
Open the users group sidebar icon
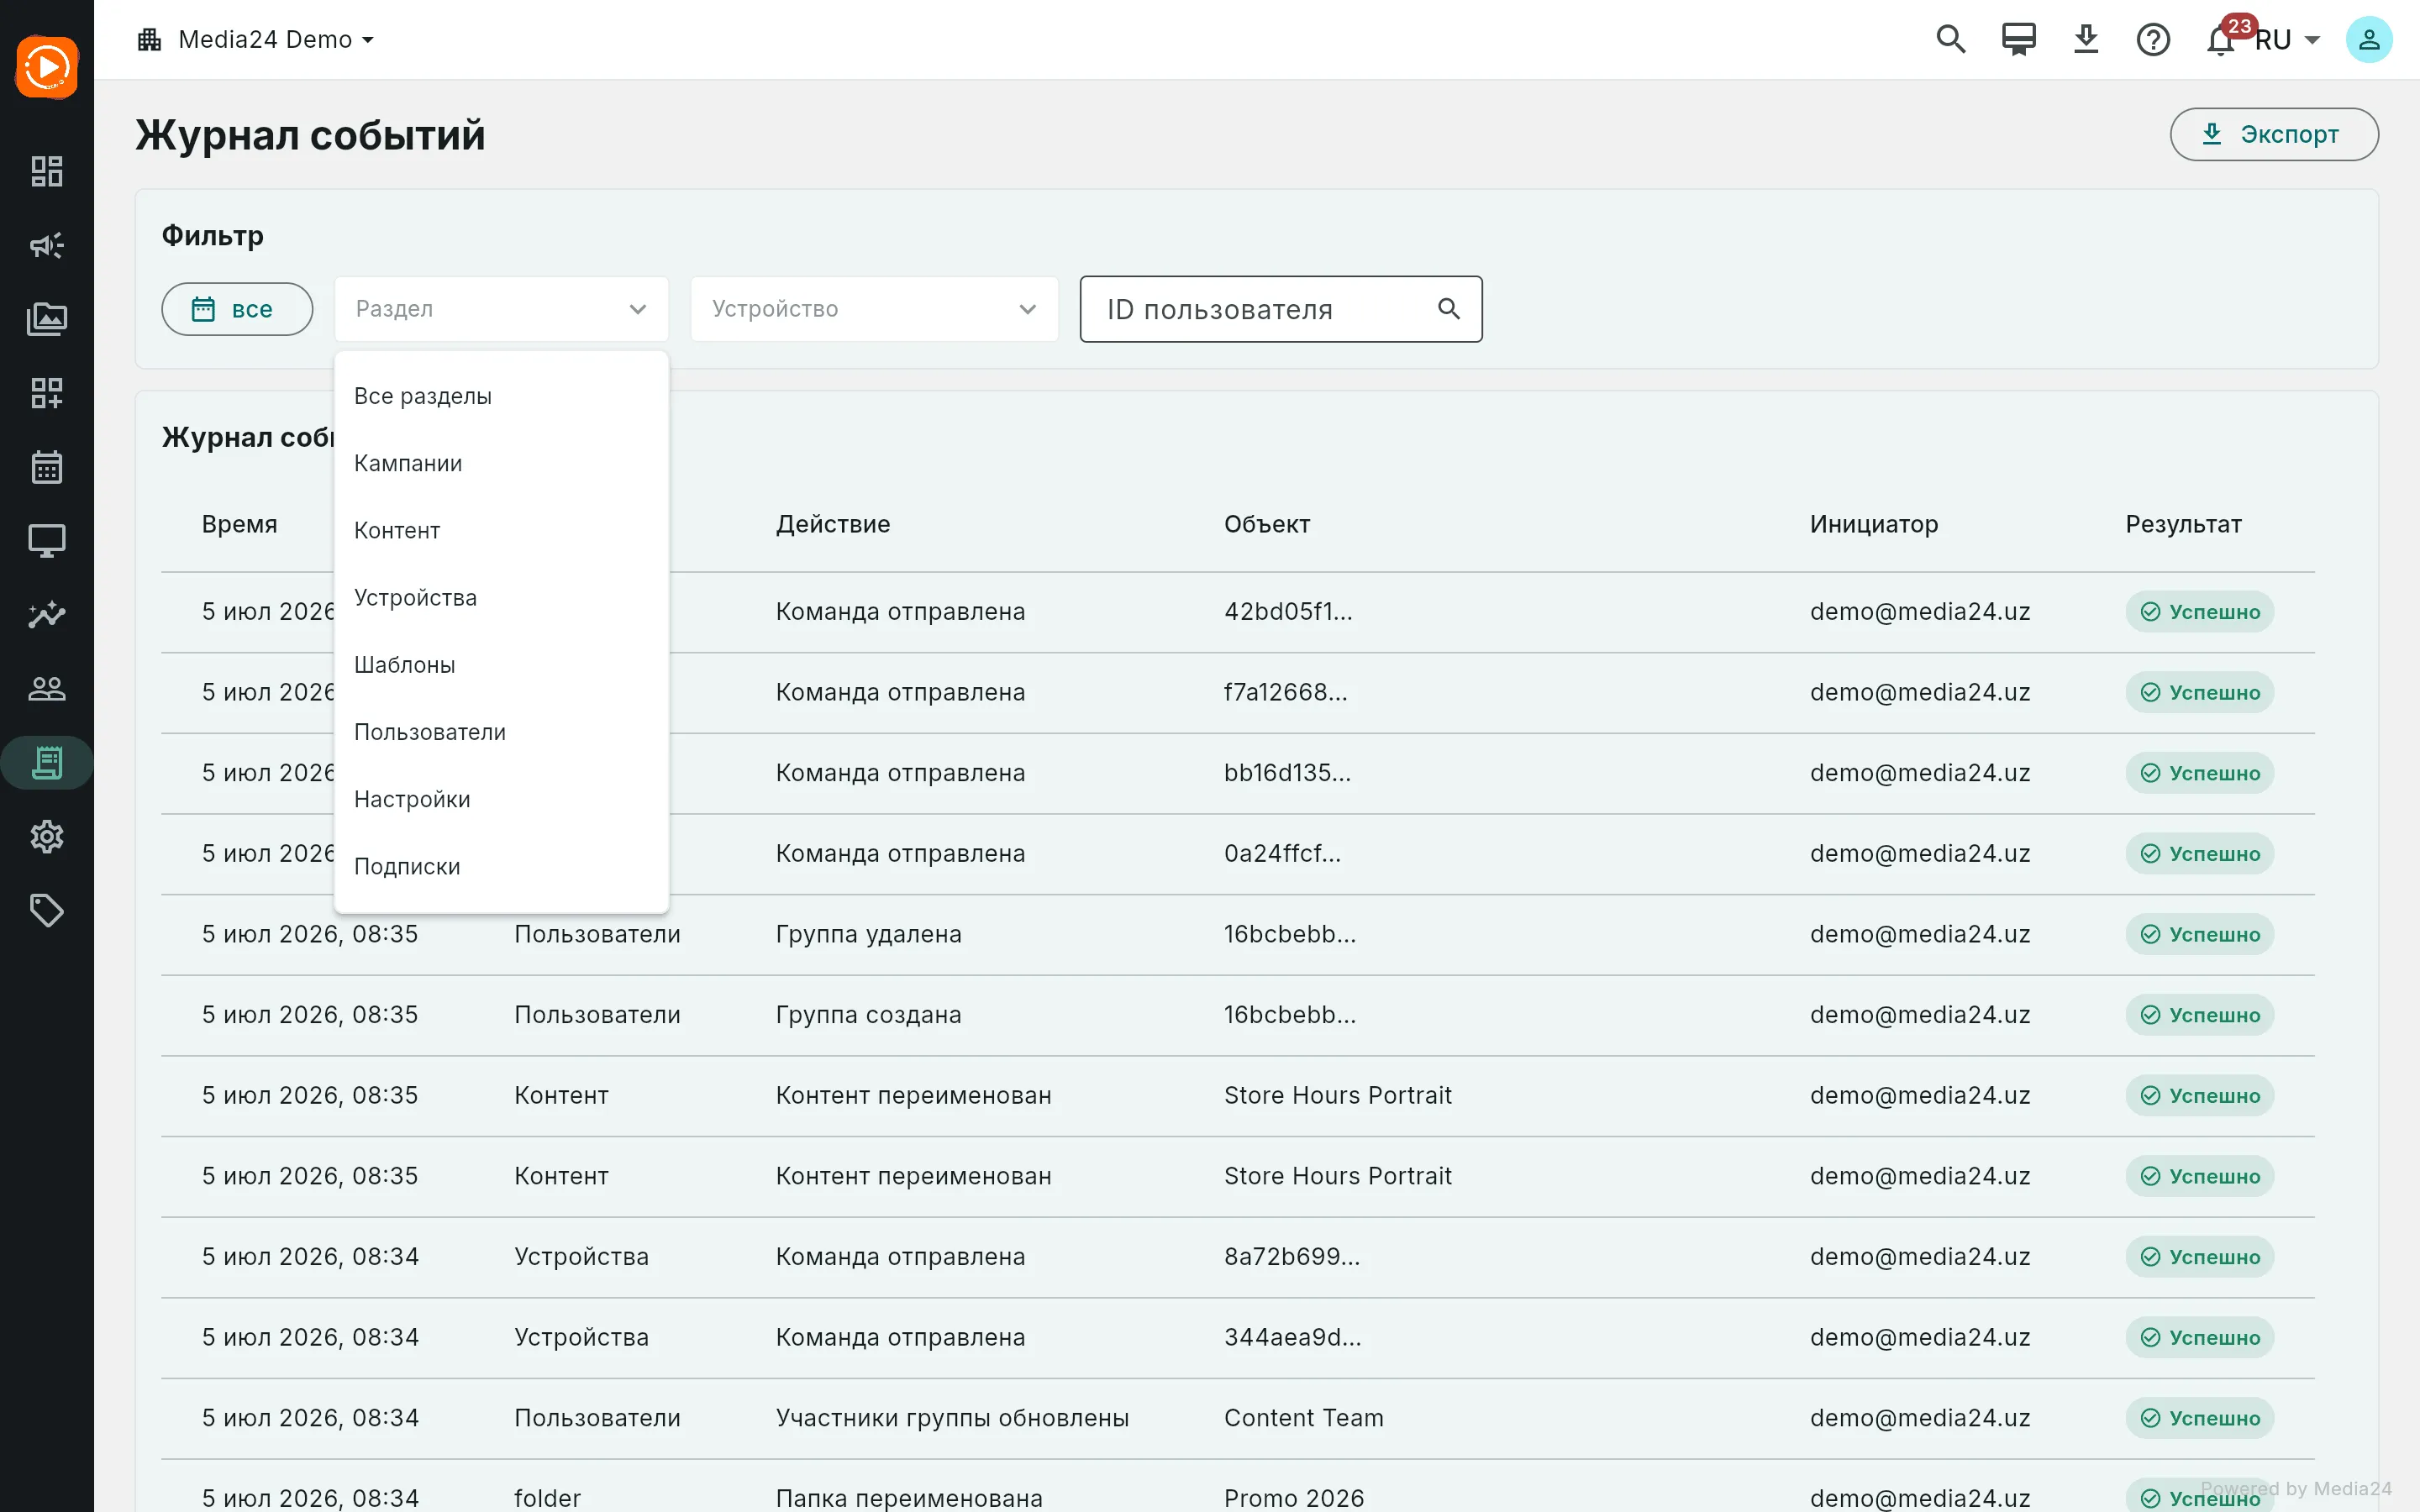click(46, 689)
